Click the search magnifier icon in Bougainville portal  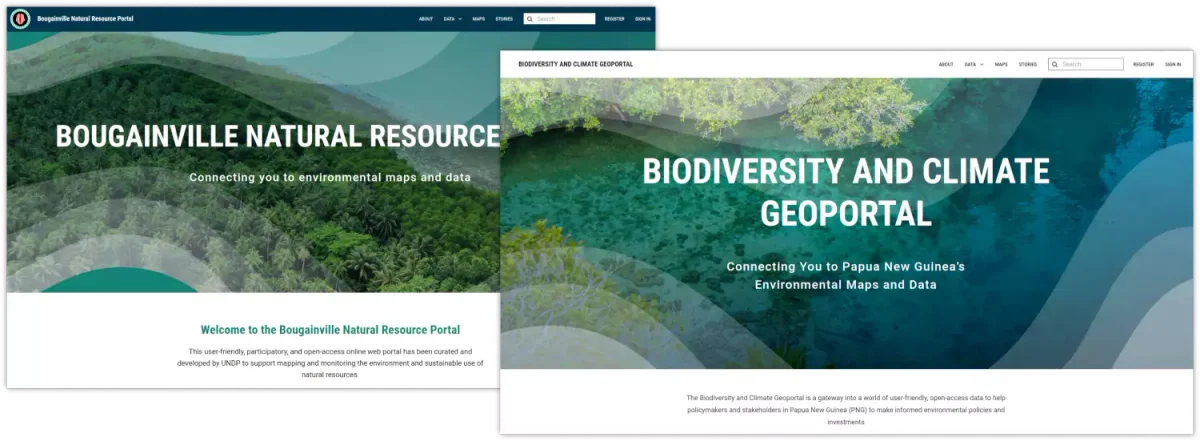tap(530, 18)
